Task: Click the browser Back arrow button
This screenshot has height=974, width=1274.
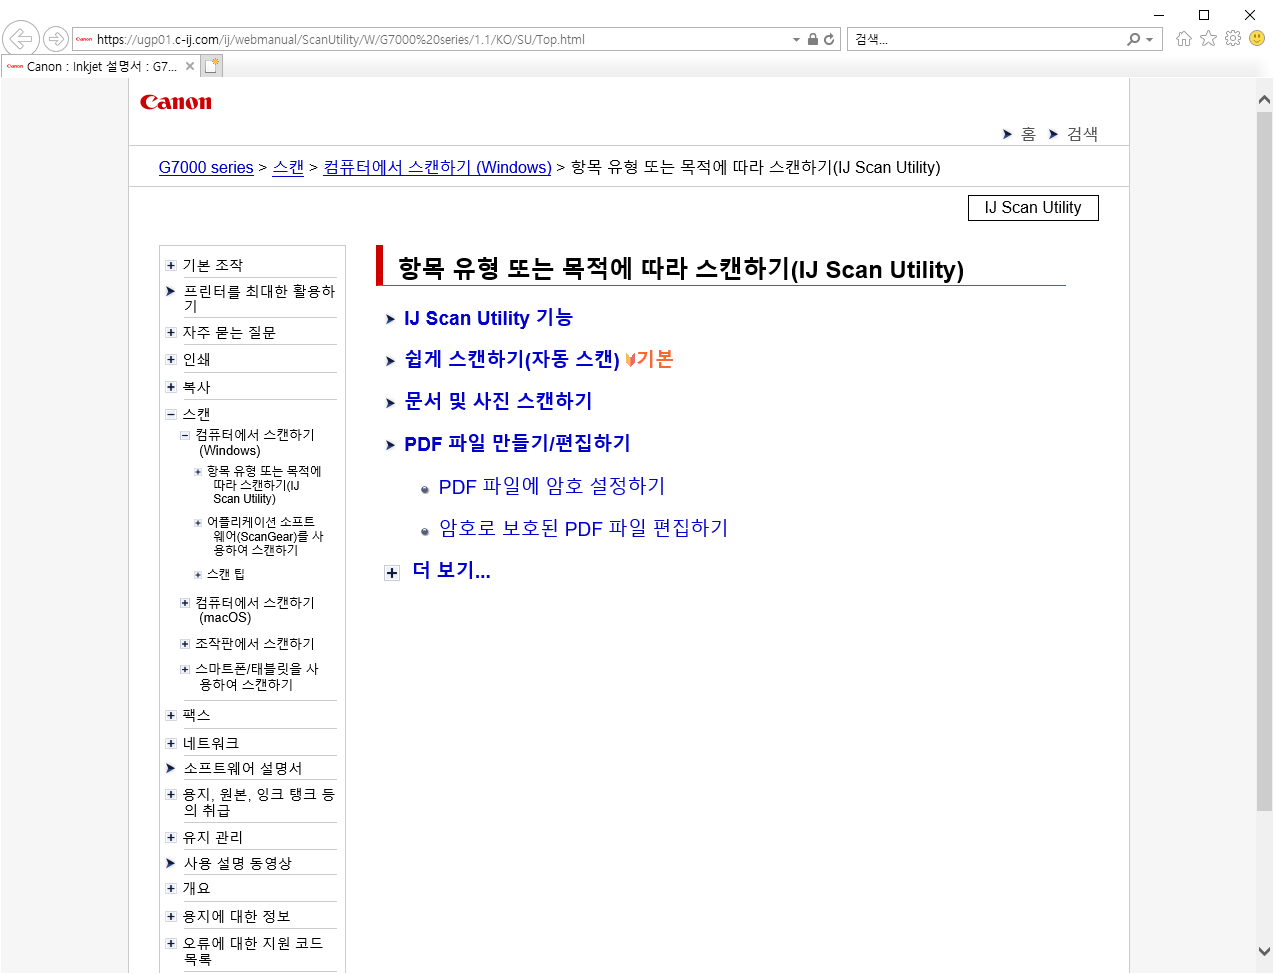Action: pyautogui.click(x=21, y=39)
